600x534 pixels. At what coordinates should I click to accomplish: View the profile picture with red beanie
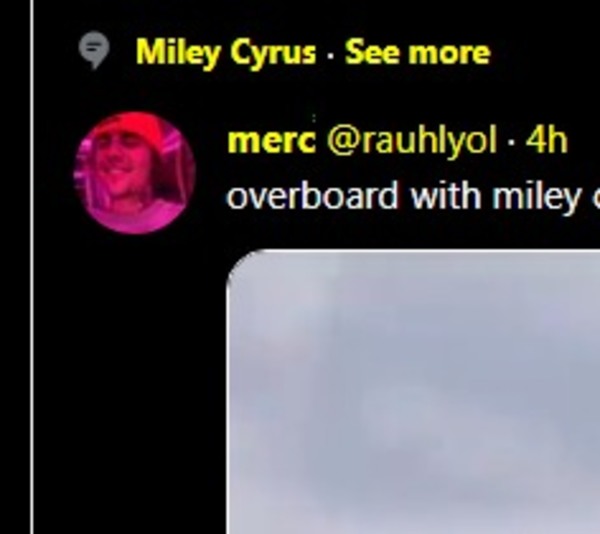pos(135,173)
